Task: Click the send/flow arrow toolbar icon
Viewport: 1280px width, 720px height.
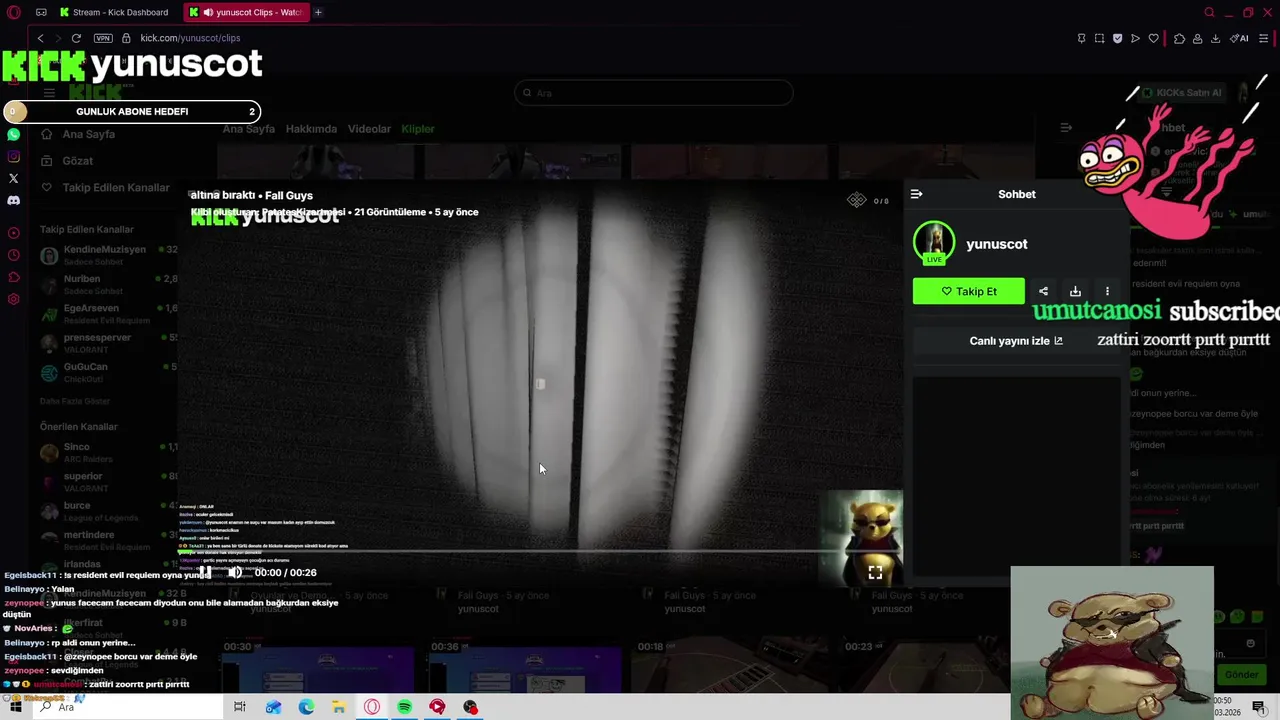Action: tap(1135, 38)
